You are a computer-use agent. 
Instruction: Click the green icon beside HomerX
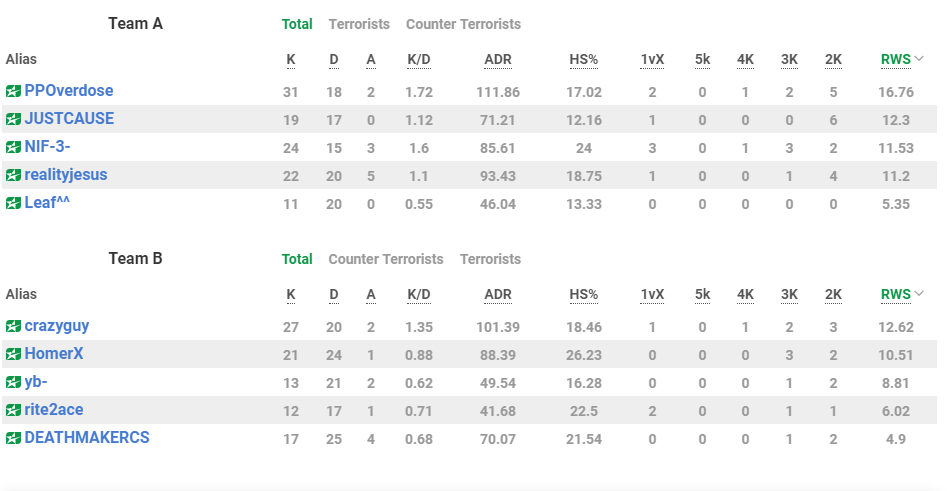(x=13, y=354)
